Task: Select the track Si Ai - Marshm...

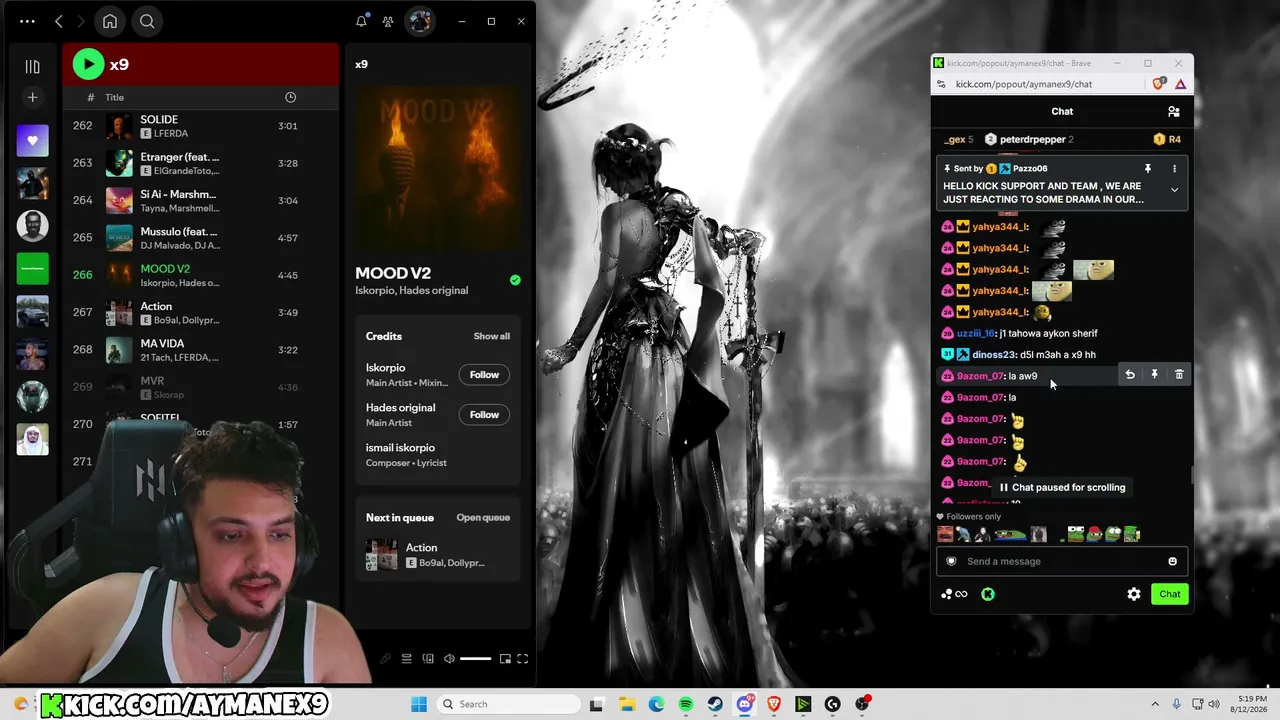Action: click(202, 200)
